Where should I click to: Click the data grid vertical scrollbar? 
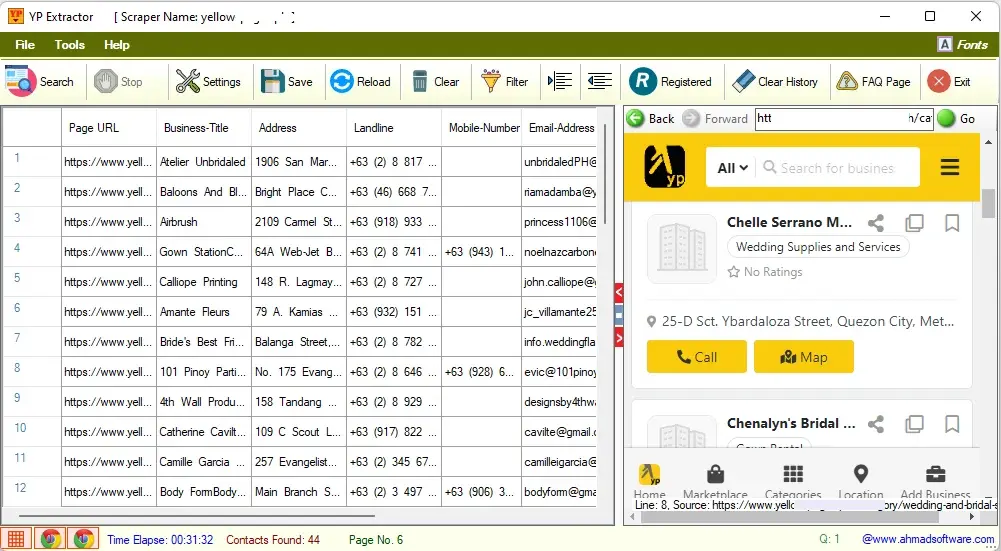coord(606,170)
